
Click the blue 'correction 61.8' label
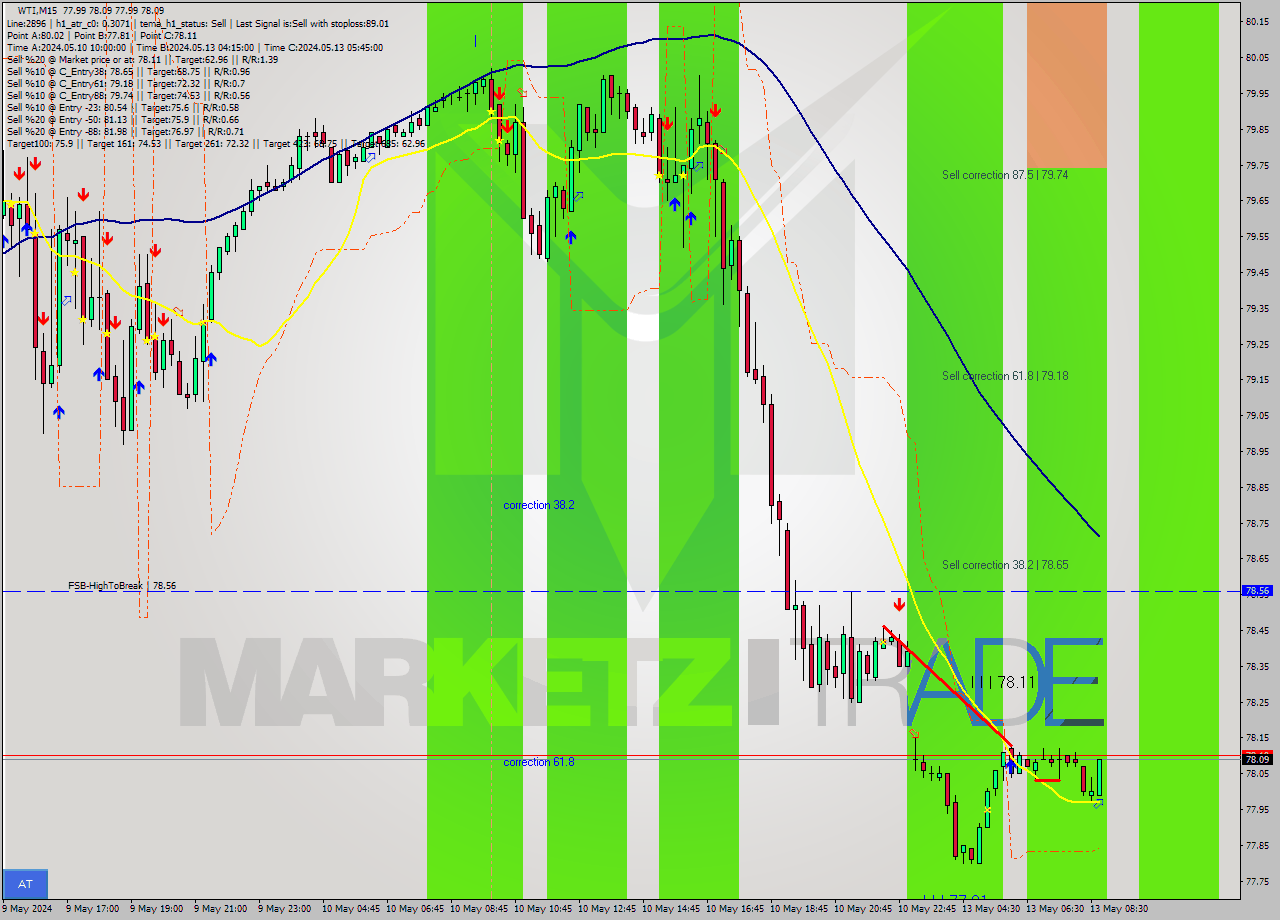pos(539,762)
